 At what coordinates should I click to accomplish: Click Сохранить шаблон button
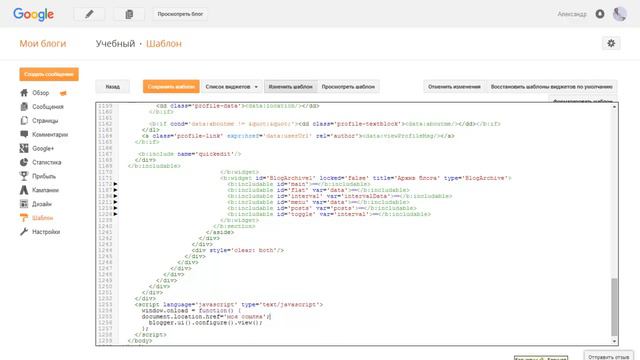coord(171,87)
